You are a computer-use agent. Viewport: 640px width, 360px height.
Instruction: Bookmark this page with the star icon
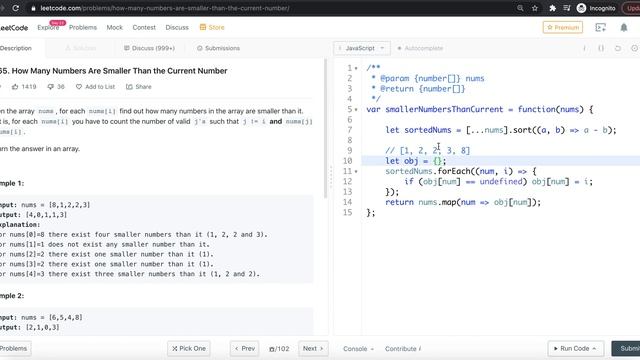click(535, 8)
